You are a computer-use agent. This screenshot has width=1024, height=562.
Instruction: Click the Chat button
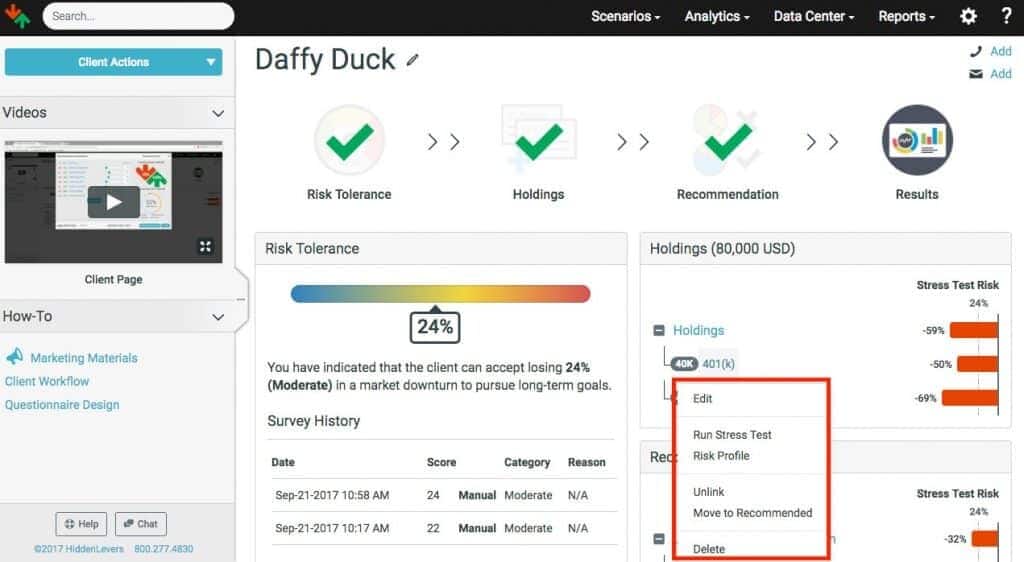click(x=140, y=523)
